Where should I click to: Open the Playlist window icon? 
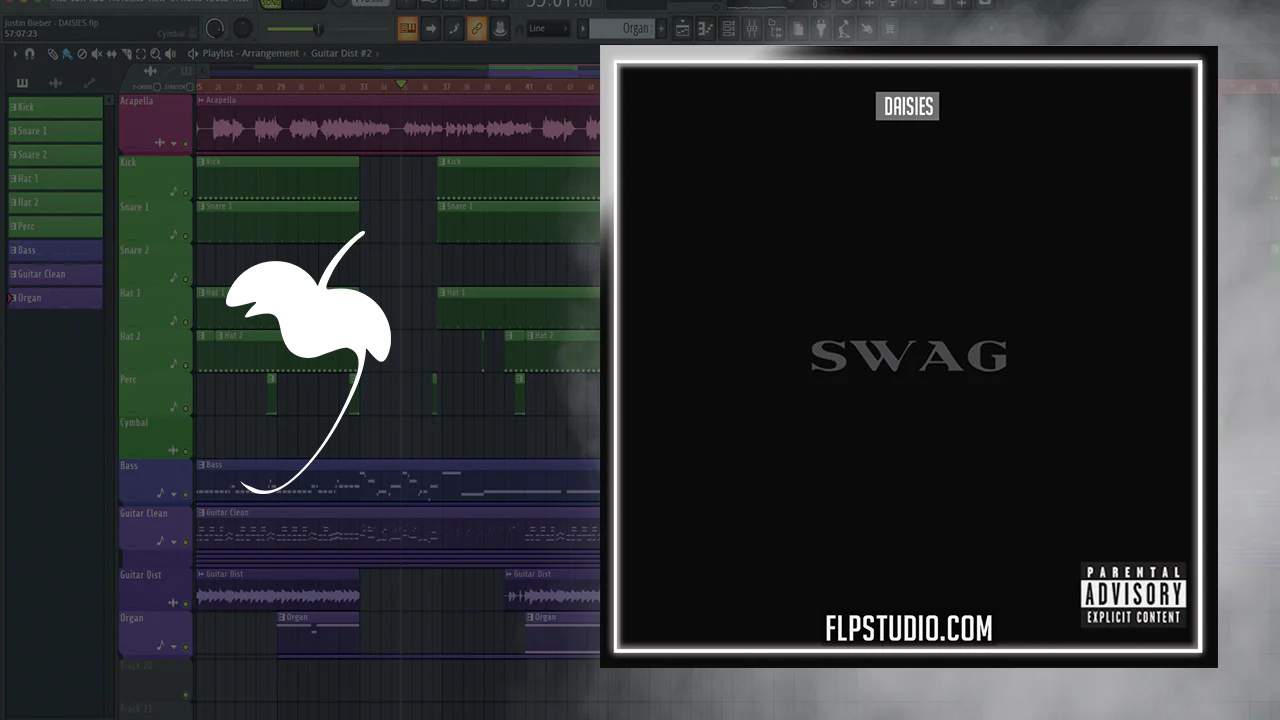click(683, 29)
